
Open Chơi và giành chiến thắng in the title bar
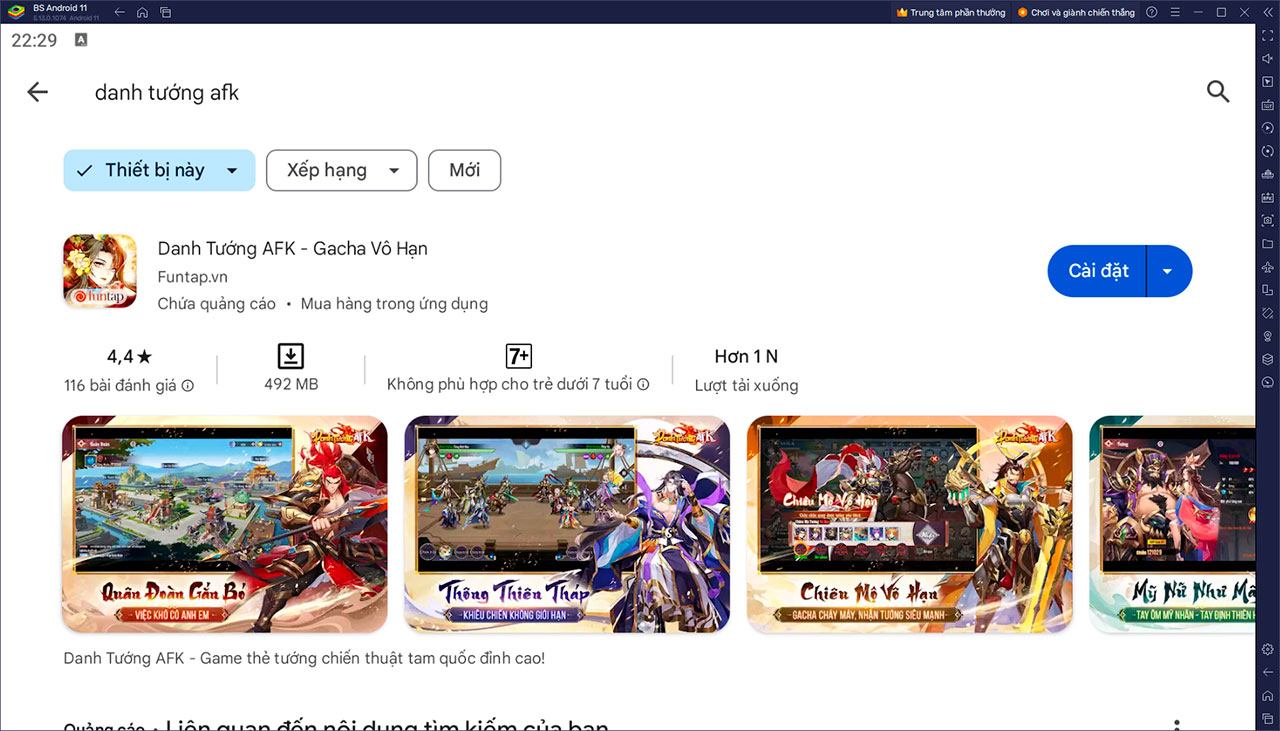[x=1076, y=12]
